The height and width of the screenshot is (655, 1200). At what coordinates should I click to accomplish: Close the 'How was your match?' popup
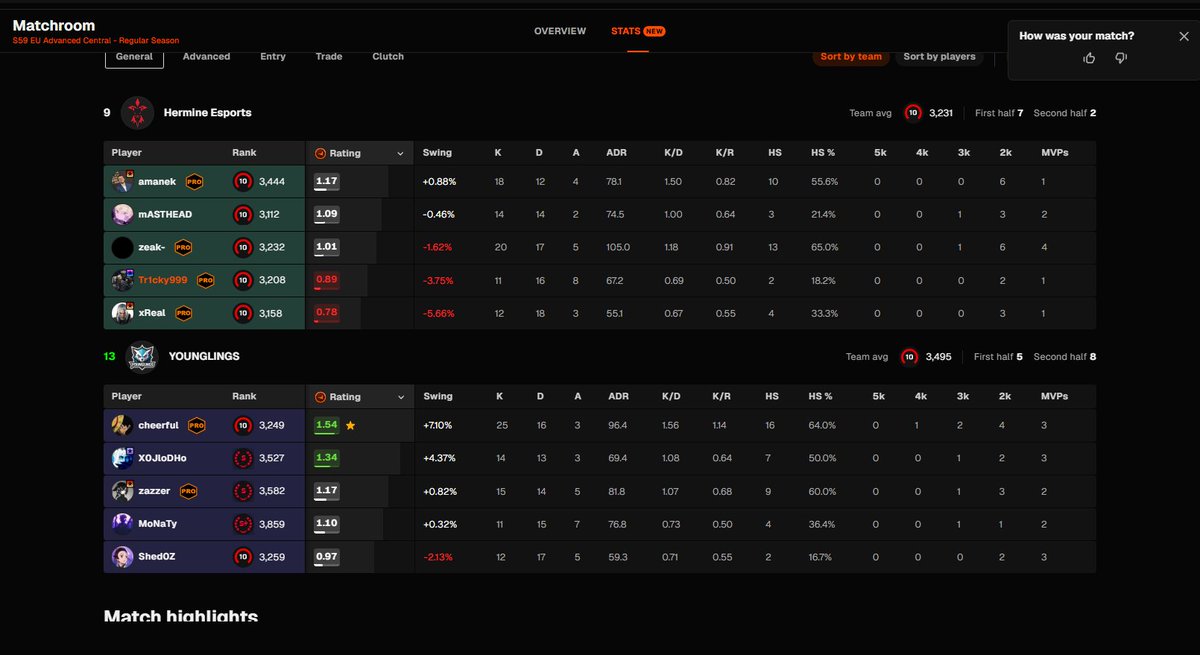point(1184,36)
